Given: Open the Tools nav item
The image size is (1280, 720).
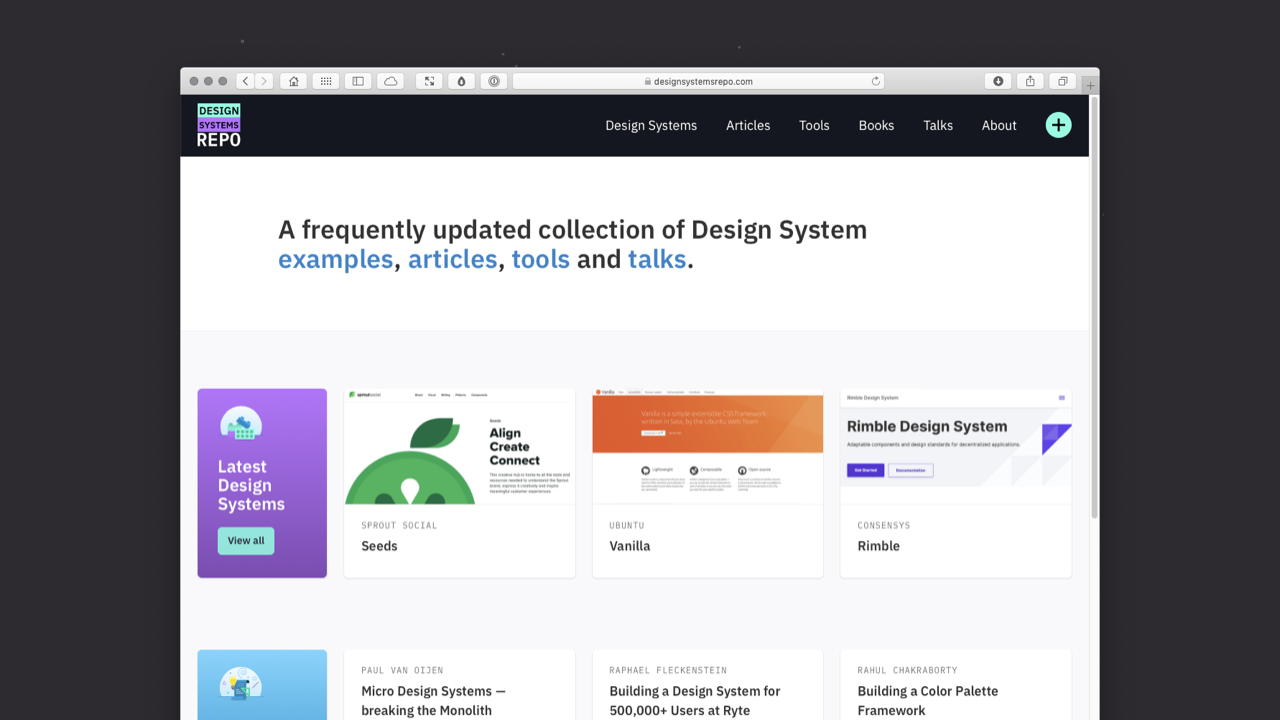Looking at the screenshot, I should pyautogui.click(x=814, y=125).
